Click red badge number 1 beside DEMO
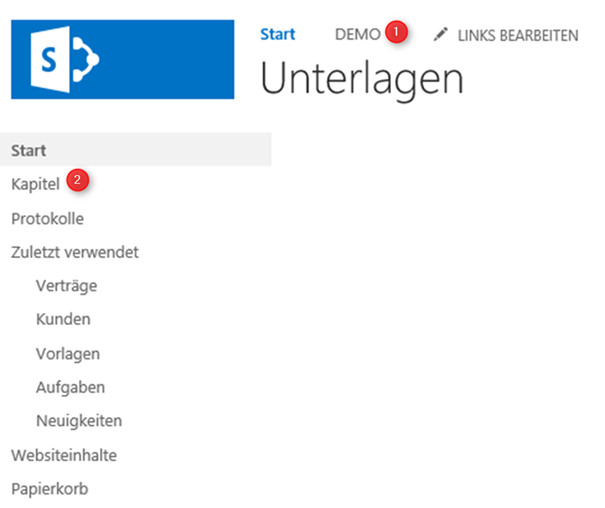The image size is (605, 508). click(397, 32)
